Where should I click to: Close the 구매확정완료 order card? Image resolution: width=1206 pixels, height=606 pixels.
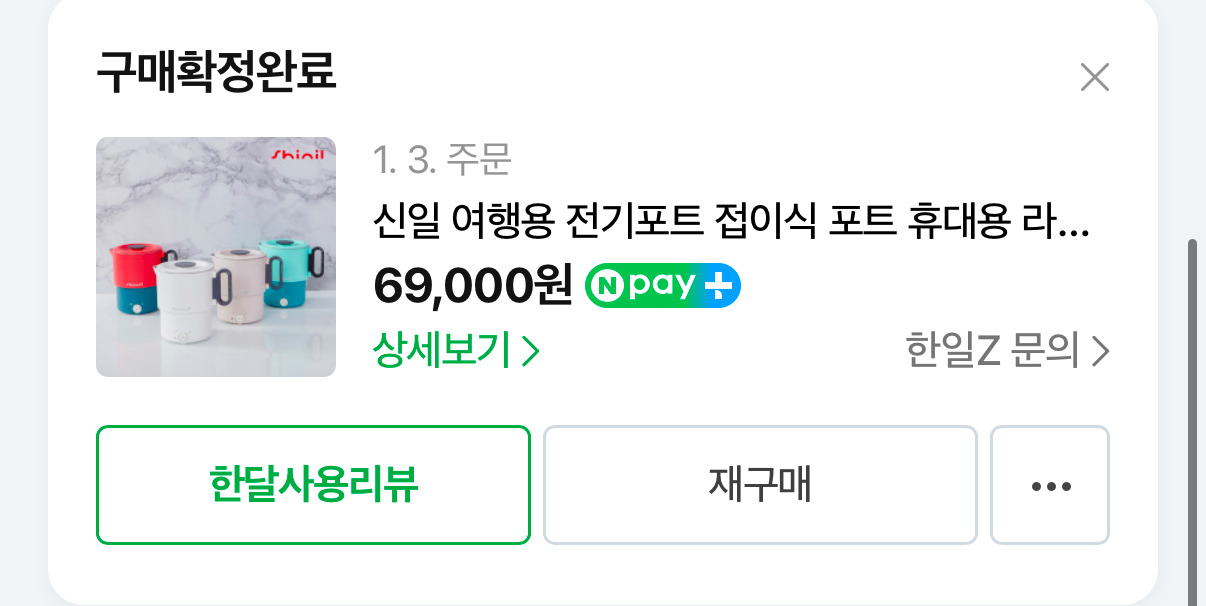pos(1095,77)
